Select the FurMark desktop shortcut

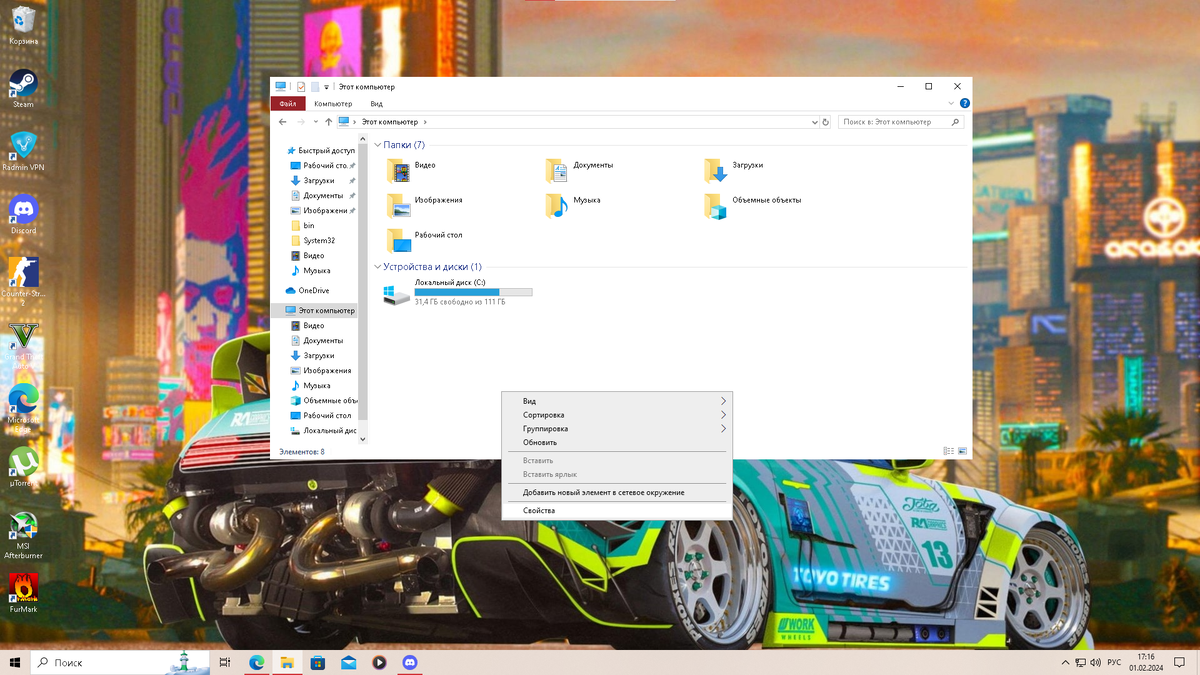point(23,593)
